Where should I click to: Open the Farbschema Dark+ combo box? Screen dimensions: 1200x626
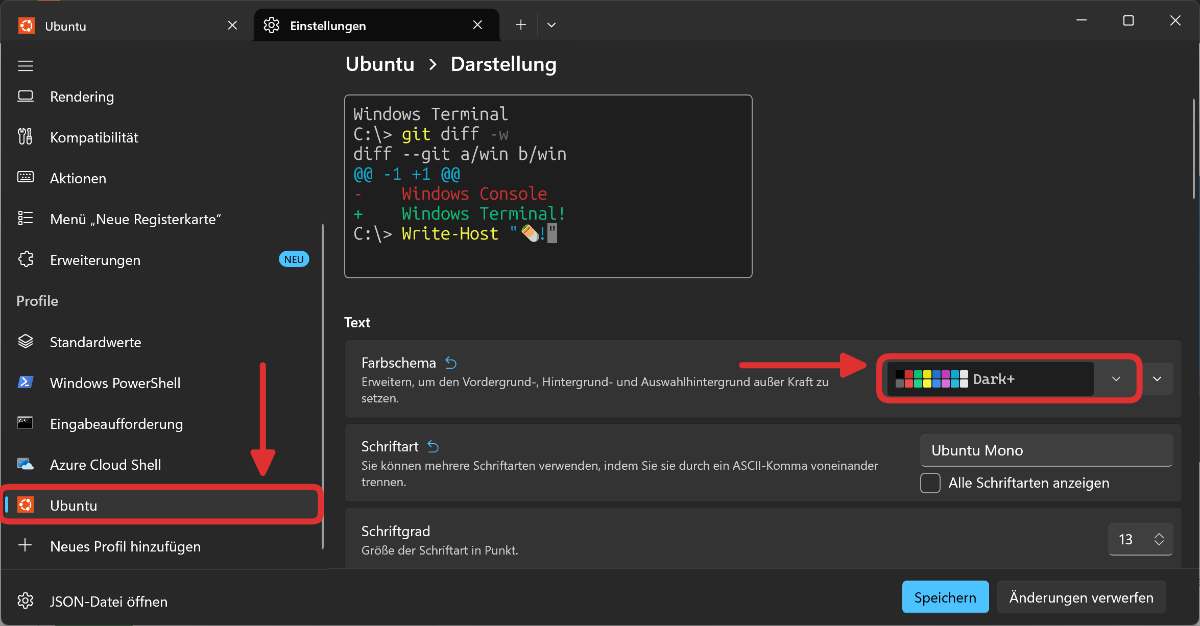click(1010, 380)
